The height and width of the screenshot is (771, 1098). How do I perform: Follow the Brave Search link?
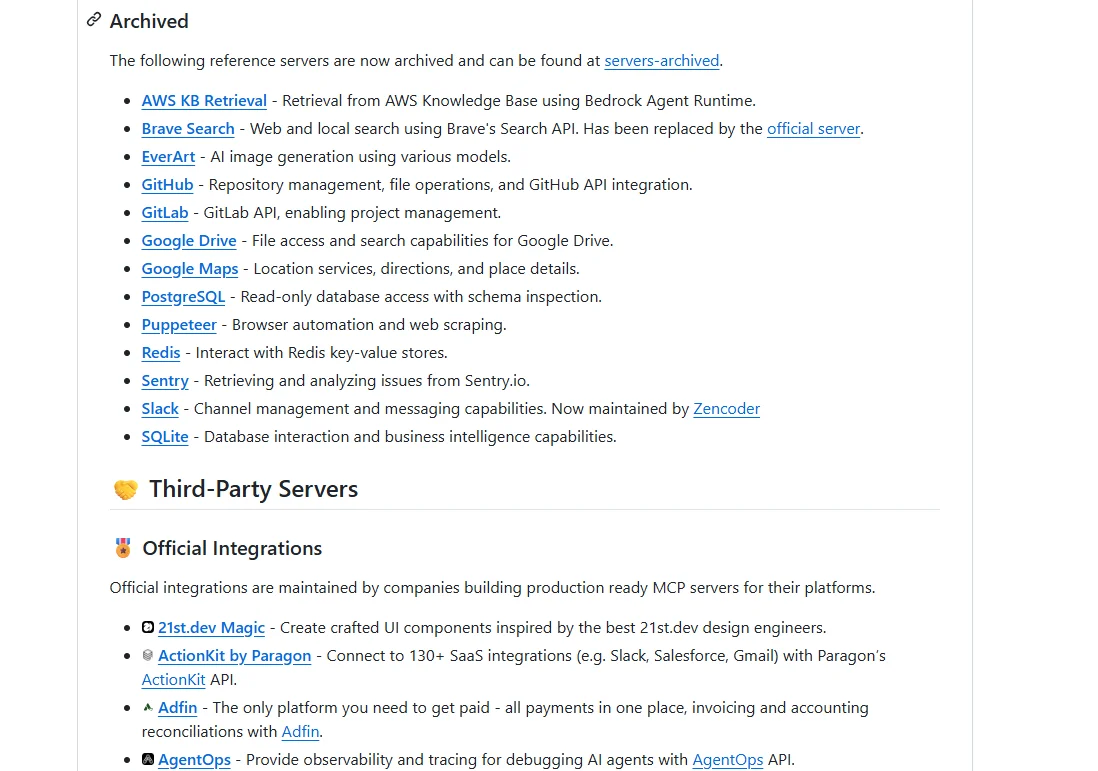coord(188,129)
